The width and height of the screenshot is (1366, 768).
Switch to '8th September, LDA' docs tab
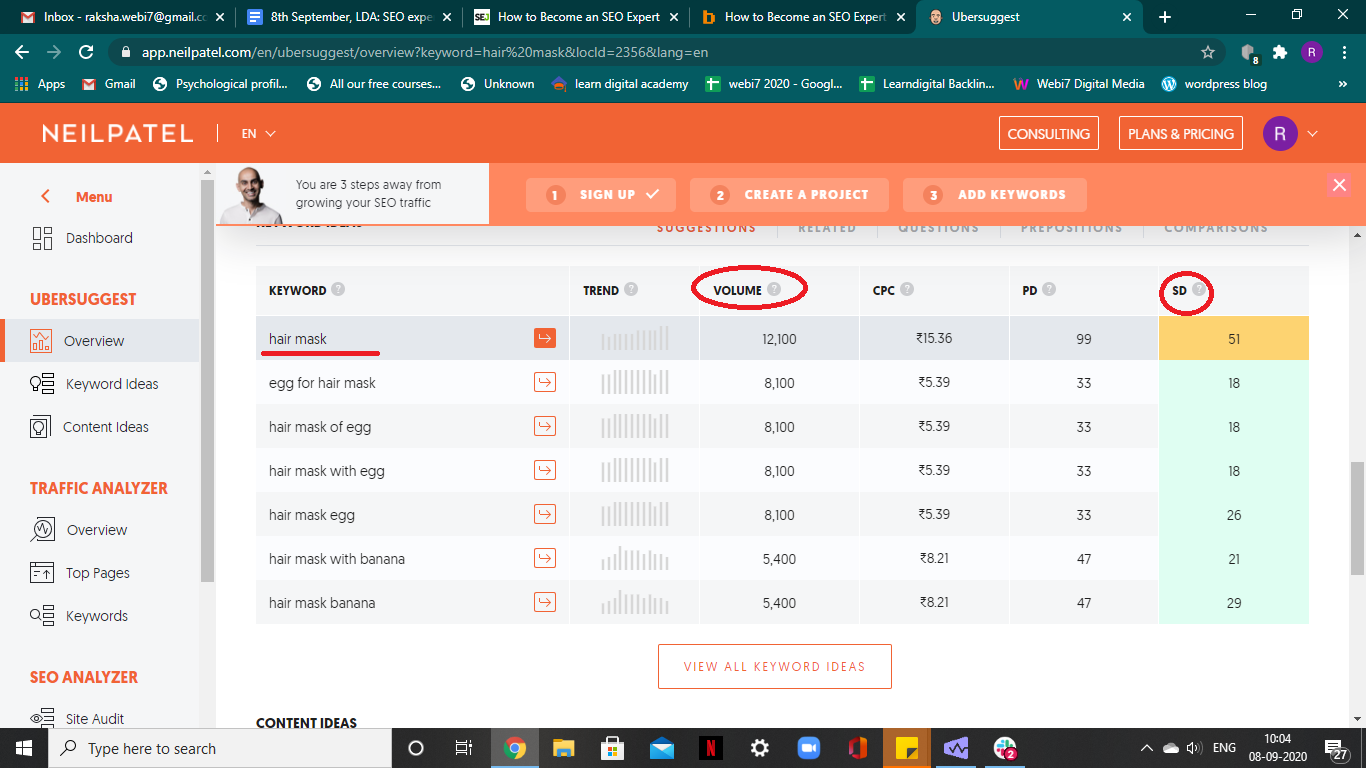tap(350, 17)
